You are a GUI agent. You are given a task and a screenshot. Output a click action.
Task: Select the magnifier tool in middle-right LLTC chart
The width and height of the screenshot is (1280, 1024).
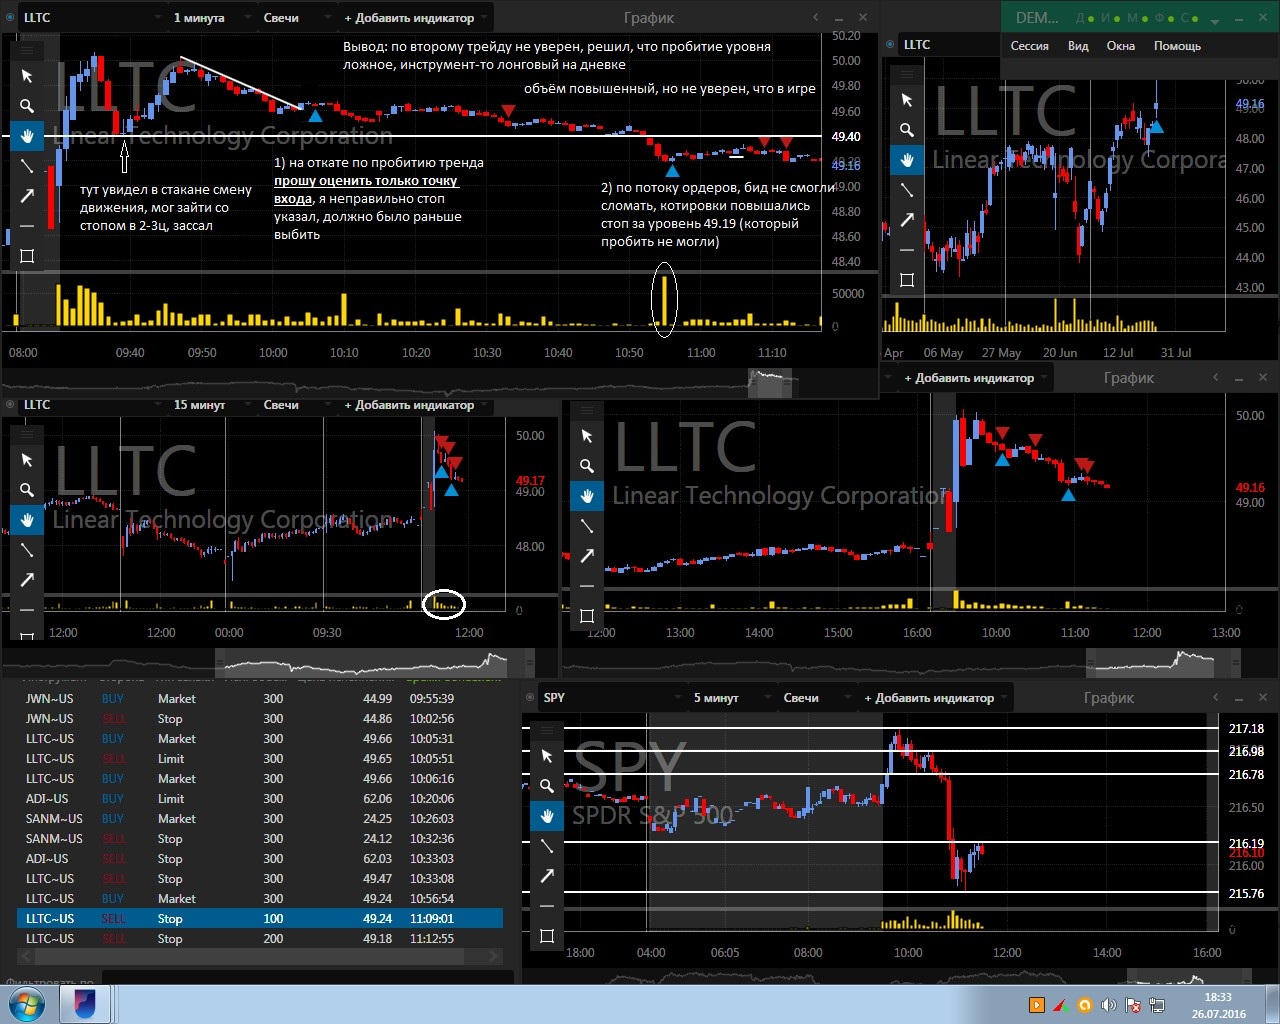pos(587,466)
